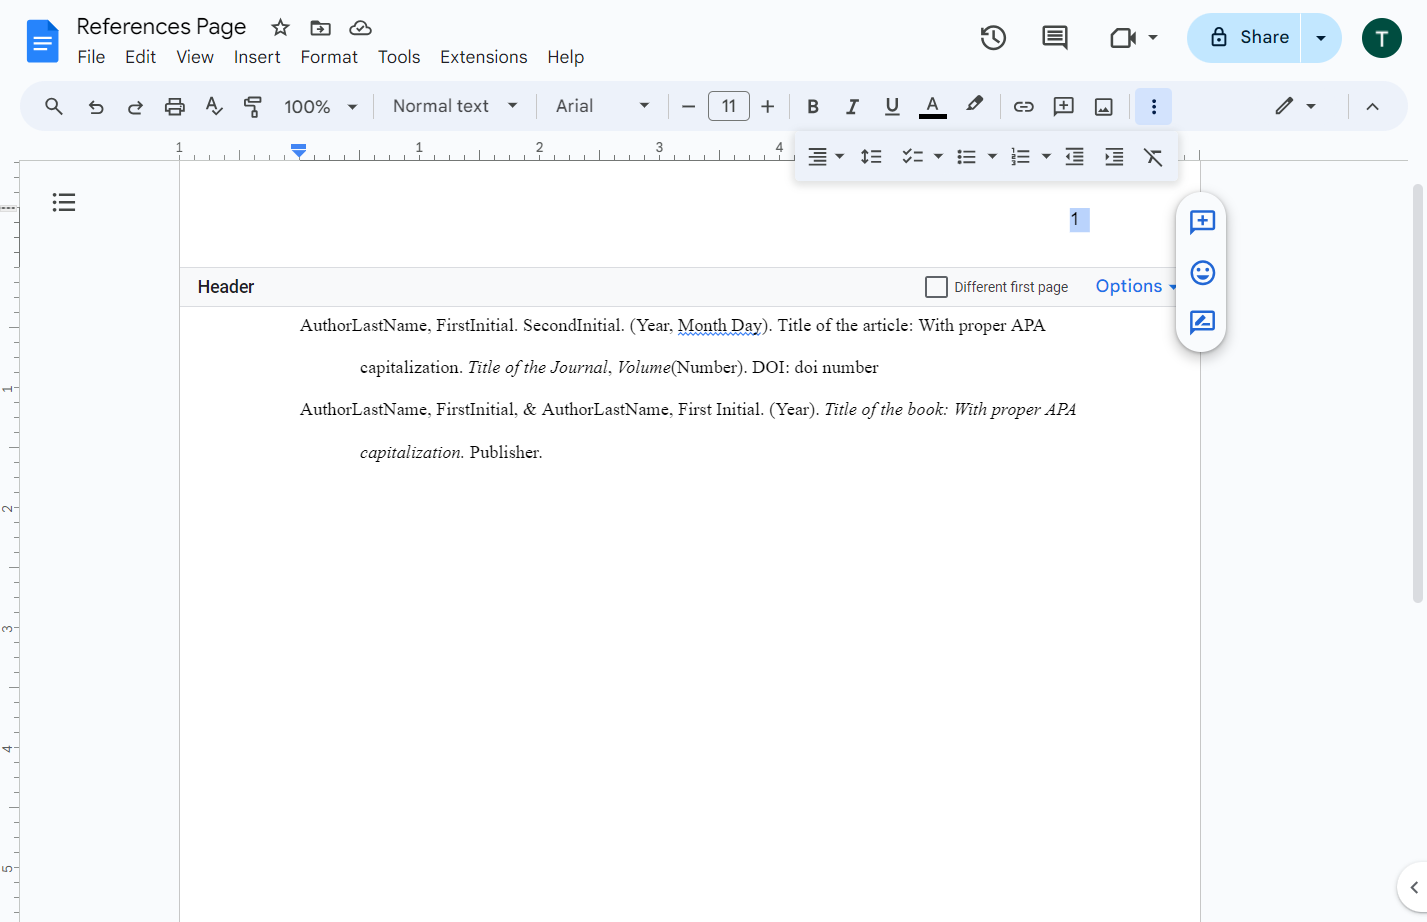Open the zoom level dropdown

(x=320, y=106)
